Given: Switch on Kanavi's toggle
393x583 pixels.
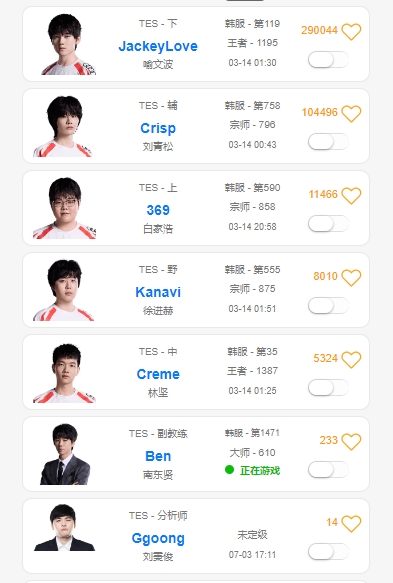Looking at the screenshot, I should [328, 306].
